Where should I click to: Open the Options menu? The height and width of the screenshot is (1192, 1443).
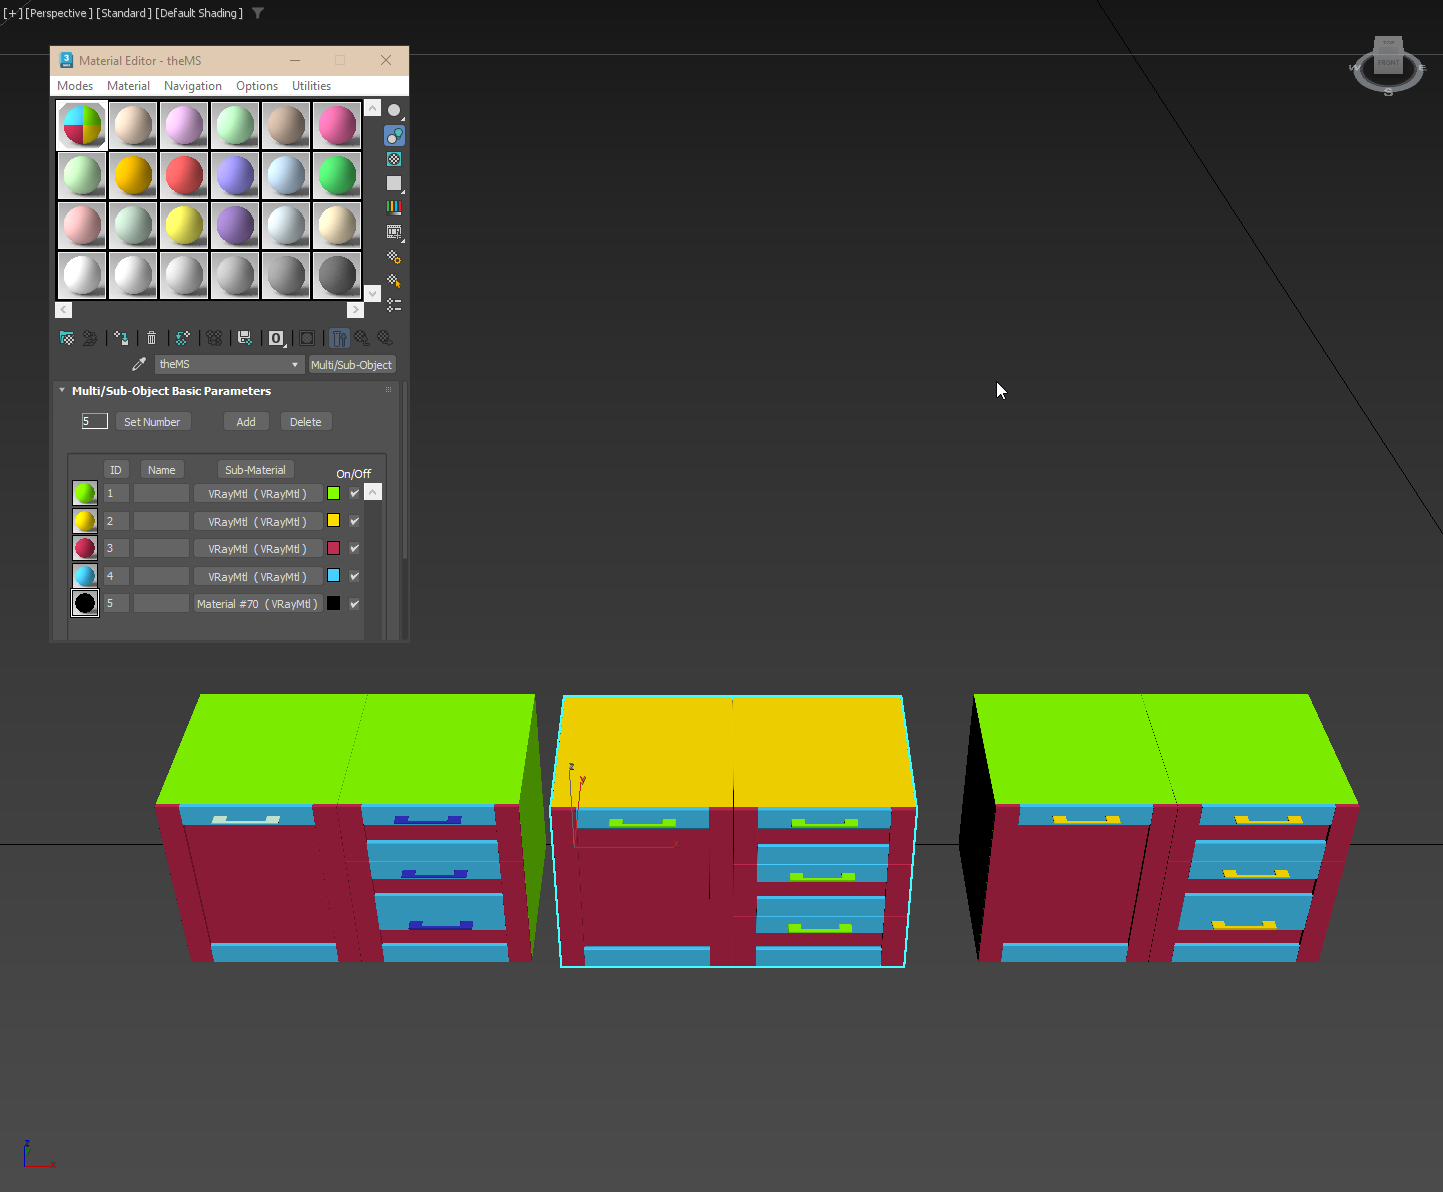click(257, 86)
